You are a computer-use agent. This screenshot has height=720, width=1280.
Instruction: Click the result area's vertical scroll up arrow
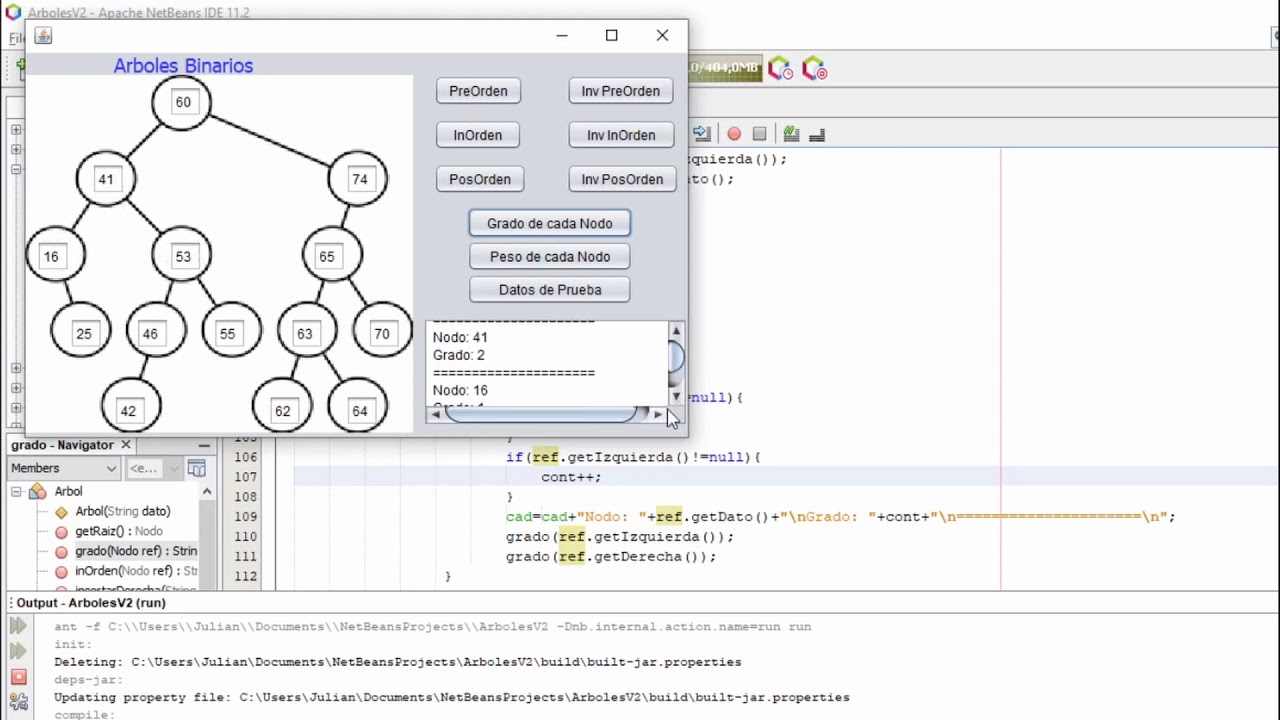coord(676,331)
